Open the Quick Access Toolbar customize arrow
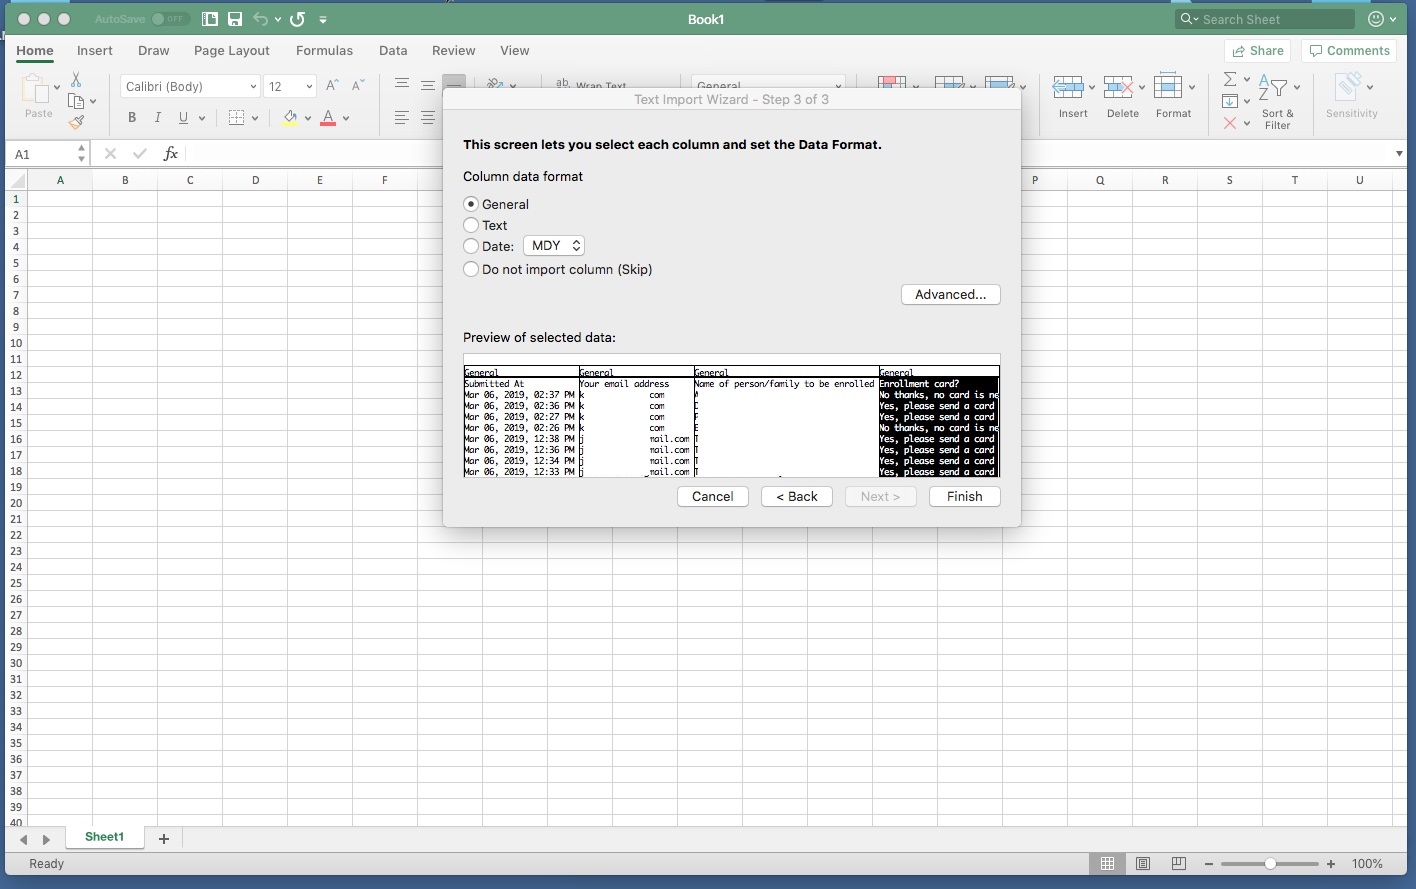This screenshot has width=1416, height=889. pyautogui.click(x=323, y=19)
